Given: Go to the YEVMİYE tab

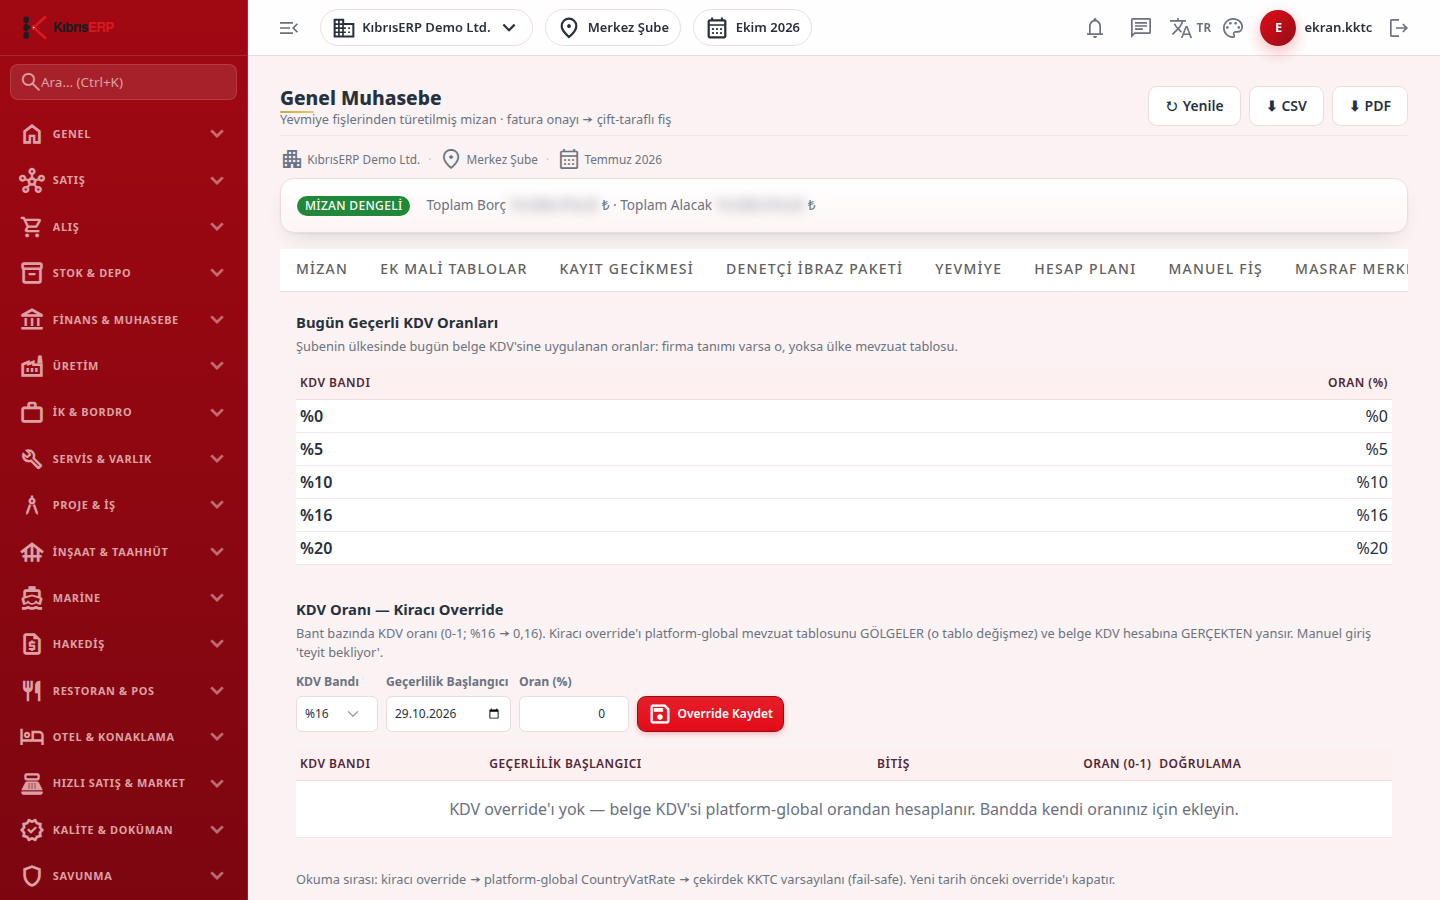Looking at the screenshot, I should tap(968, 269).
